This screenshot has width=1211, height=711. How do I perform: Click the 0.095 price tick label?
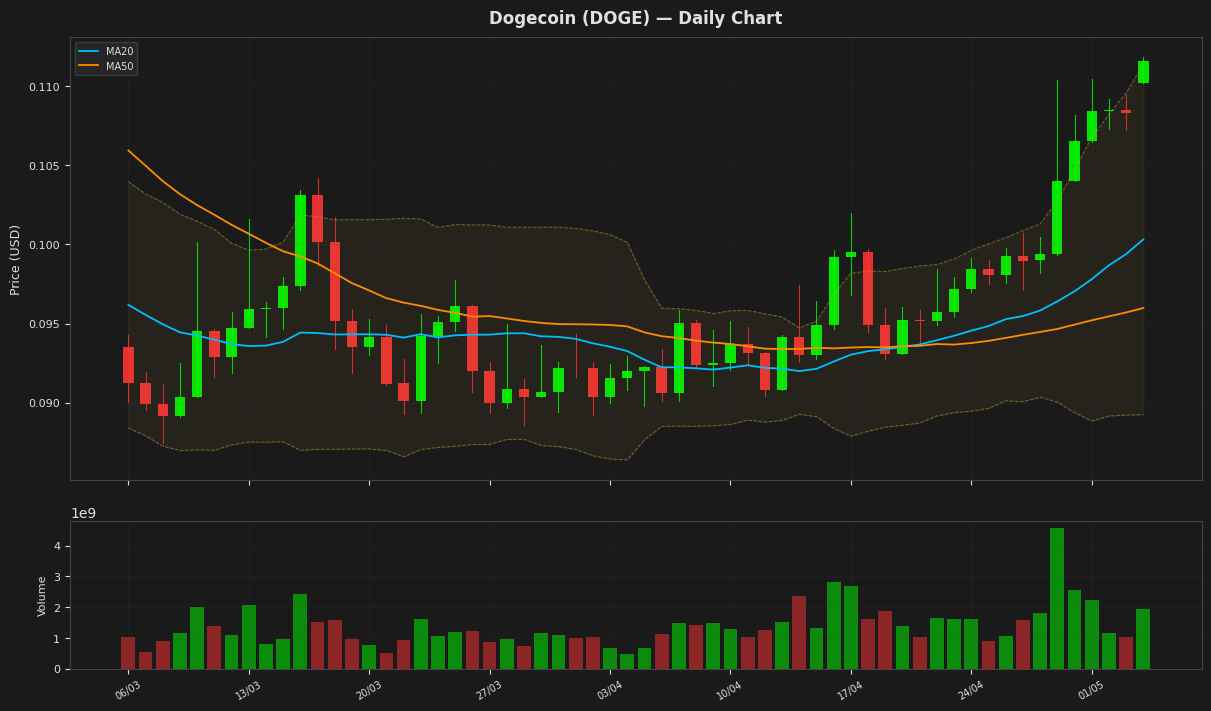click(x=44, y=324)
